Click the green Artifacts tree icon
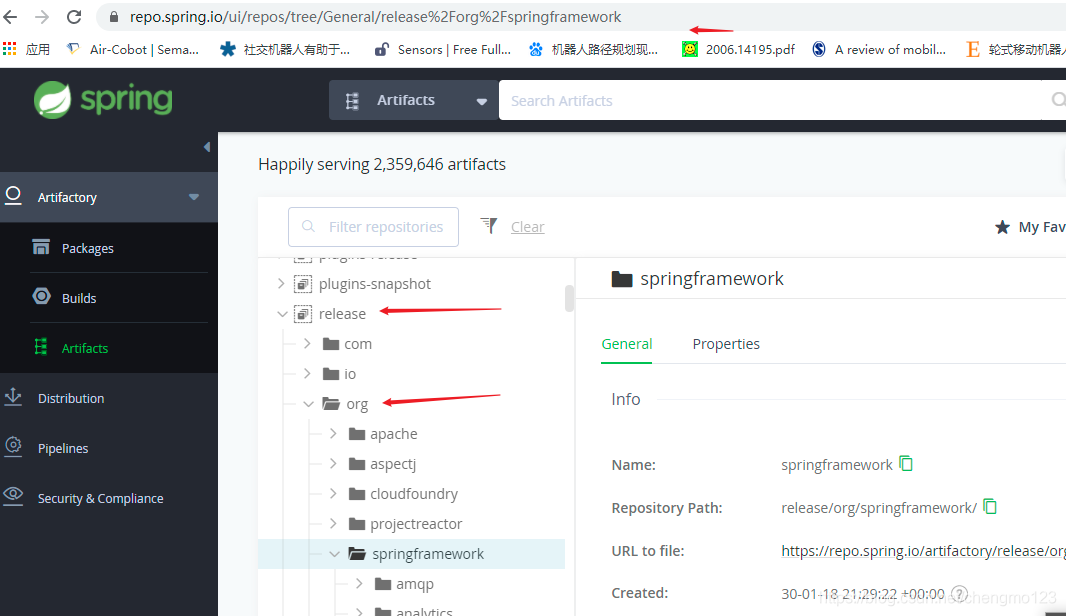 [41, 347]
